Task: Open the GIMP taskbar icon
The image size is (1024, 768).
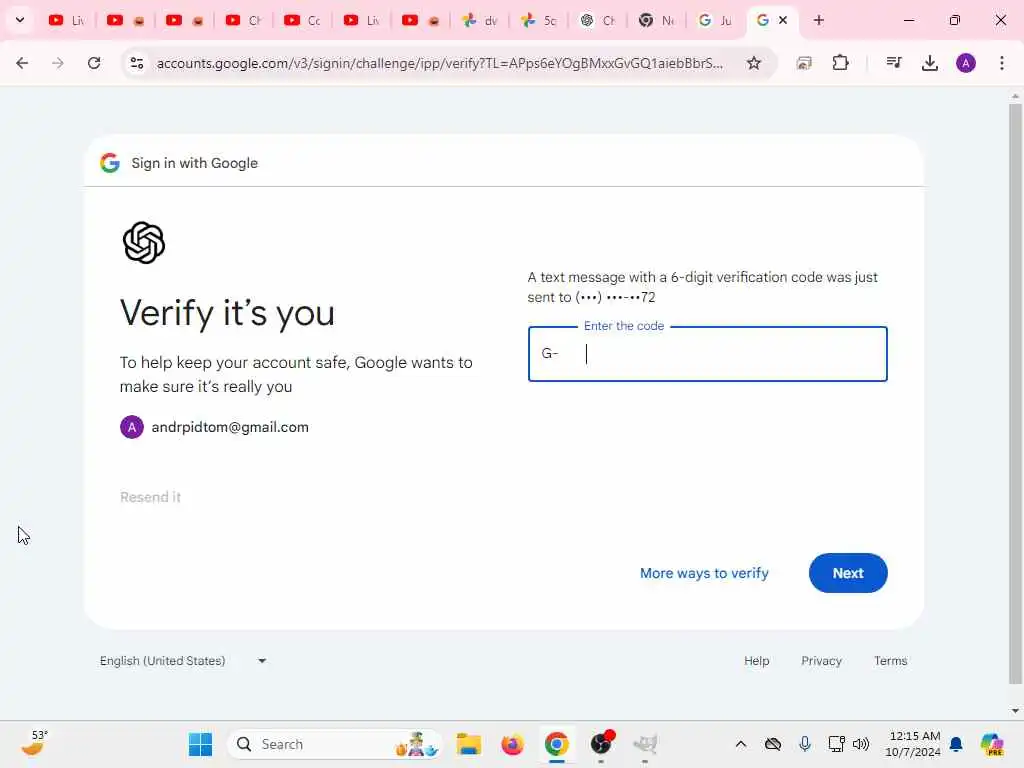Action: [x=645, y=744]
